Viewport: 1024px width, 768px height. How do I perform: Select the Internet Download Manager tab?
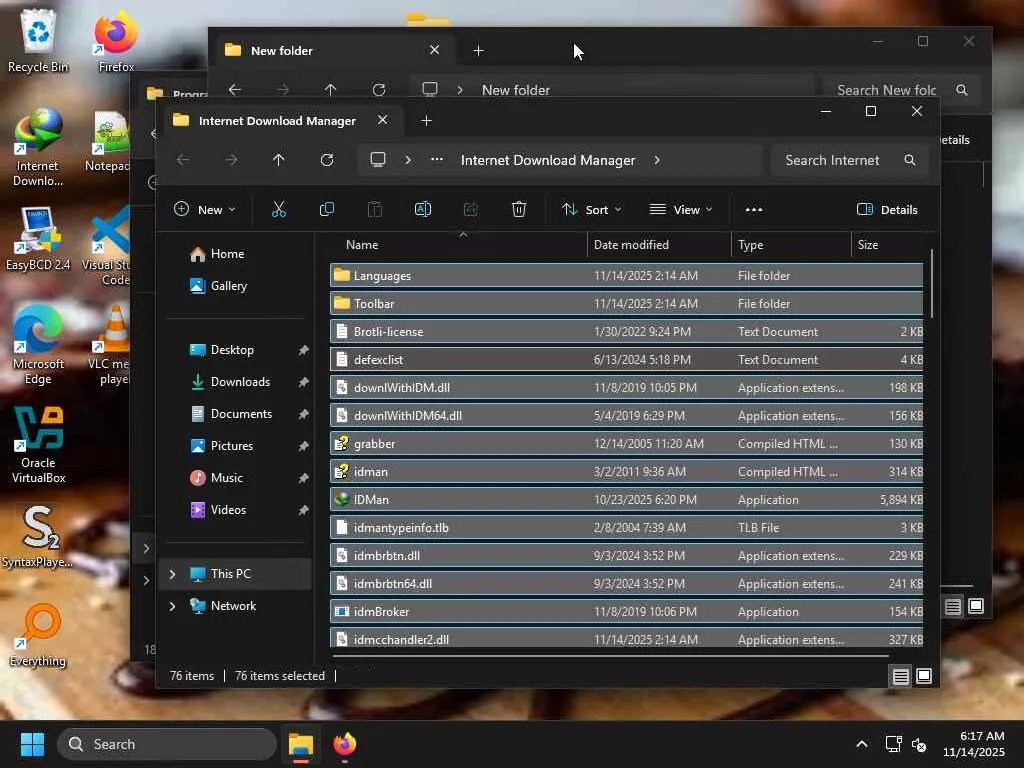[x=276, y=120]
